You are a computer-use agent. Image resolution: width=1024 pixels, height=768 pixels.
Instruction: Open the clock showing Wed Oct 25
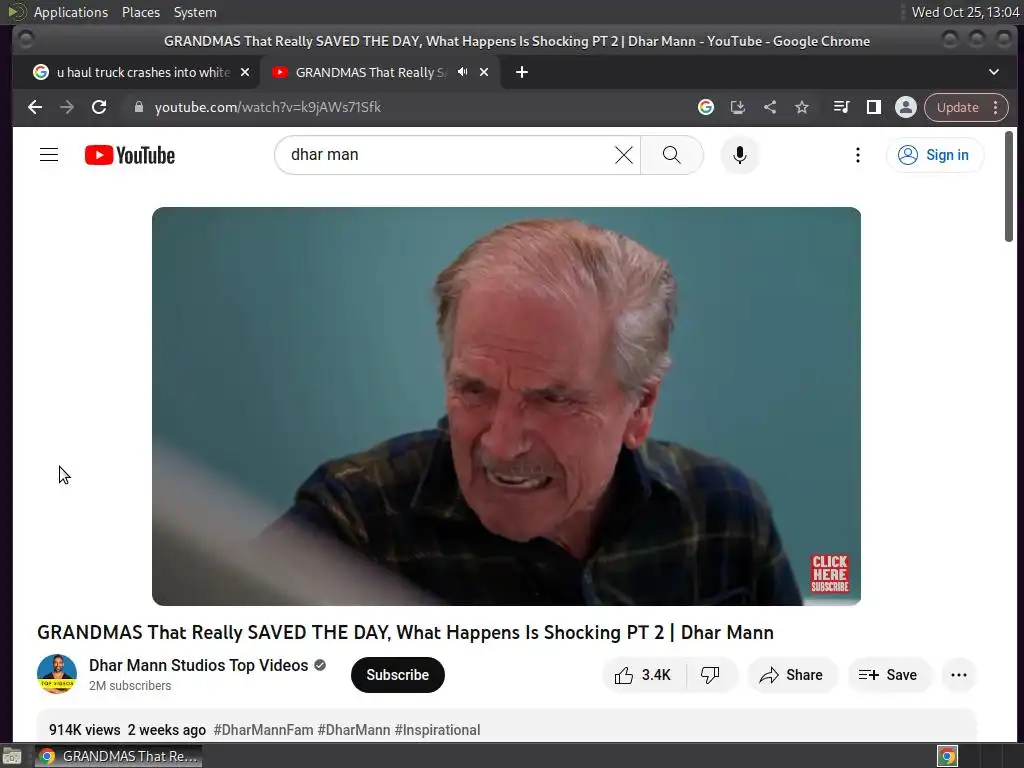pyautogui.click(x=965, y=12)
